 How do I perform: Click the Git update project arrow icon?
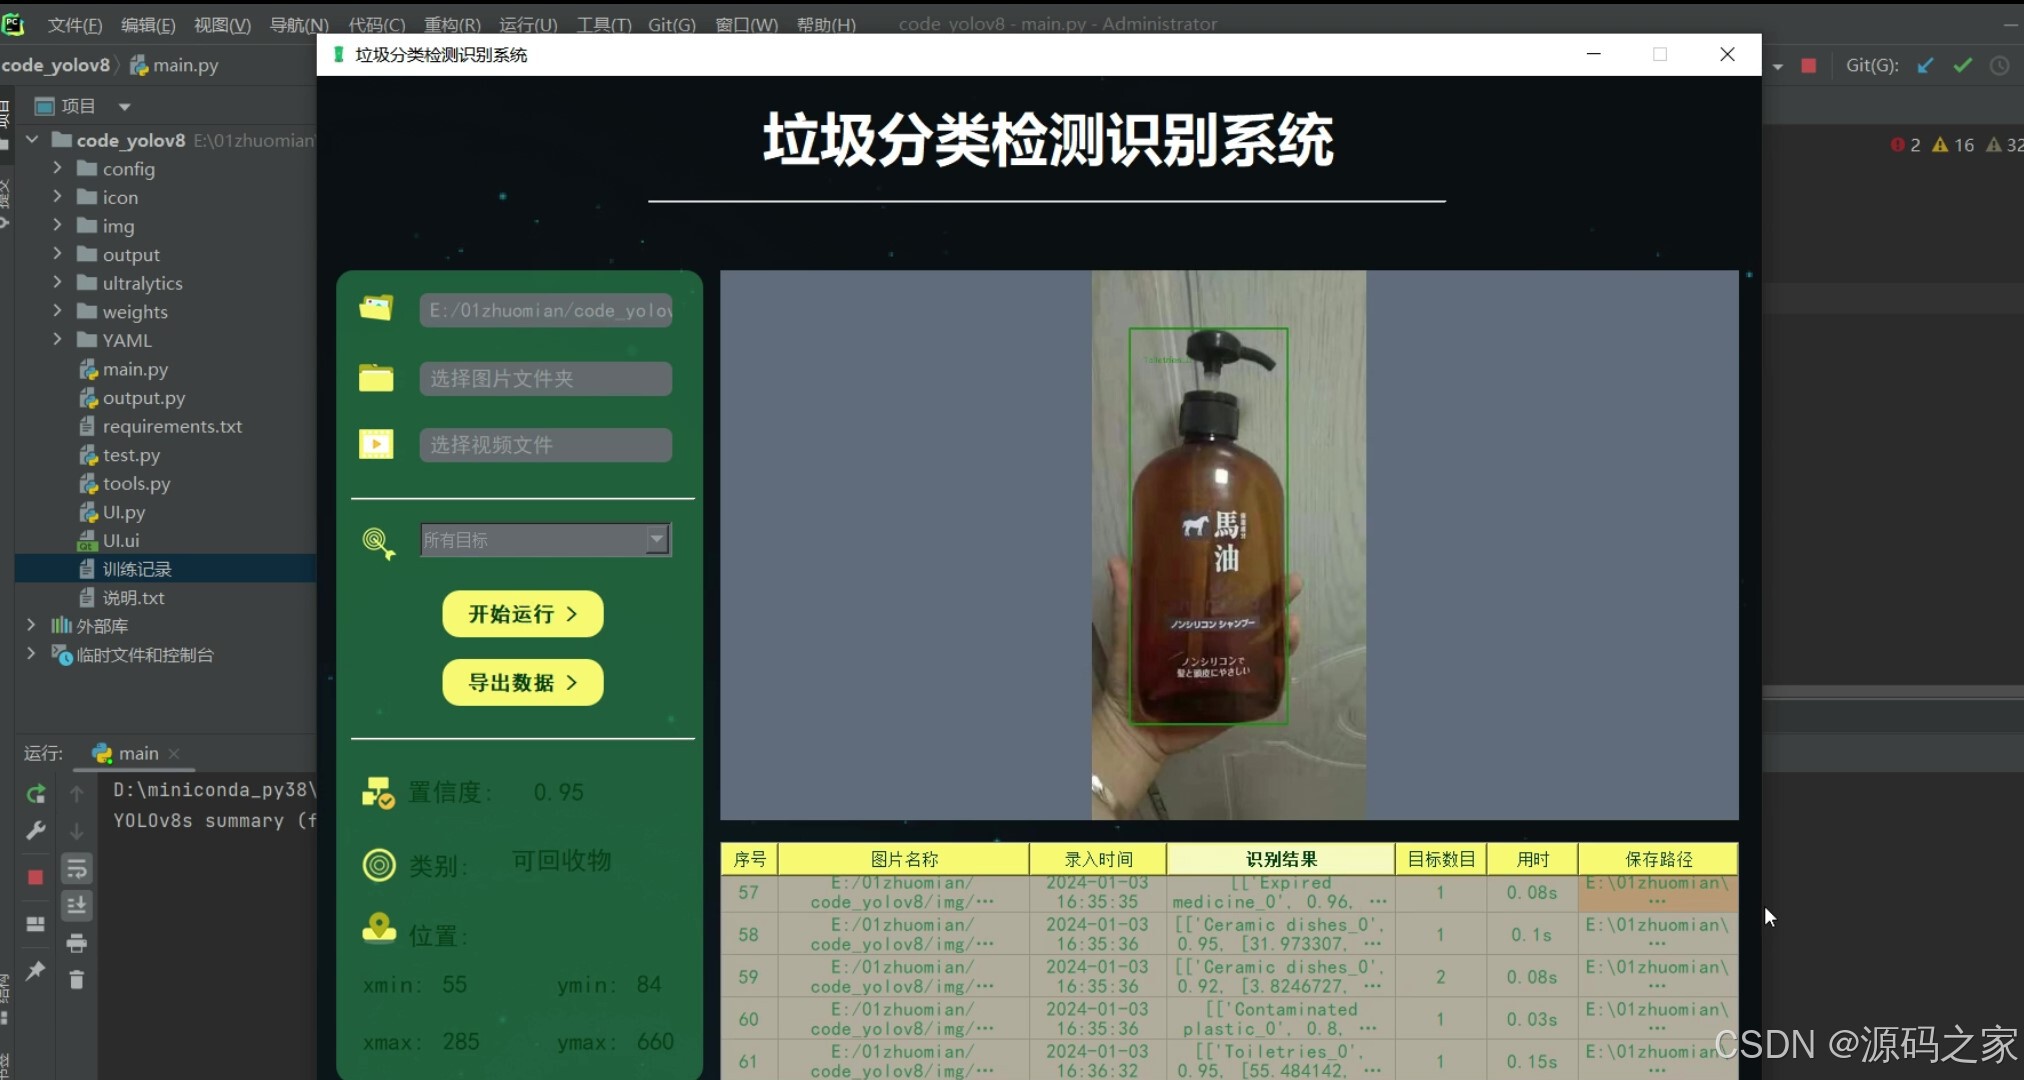(1925, 65)
